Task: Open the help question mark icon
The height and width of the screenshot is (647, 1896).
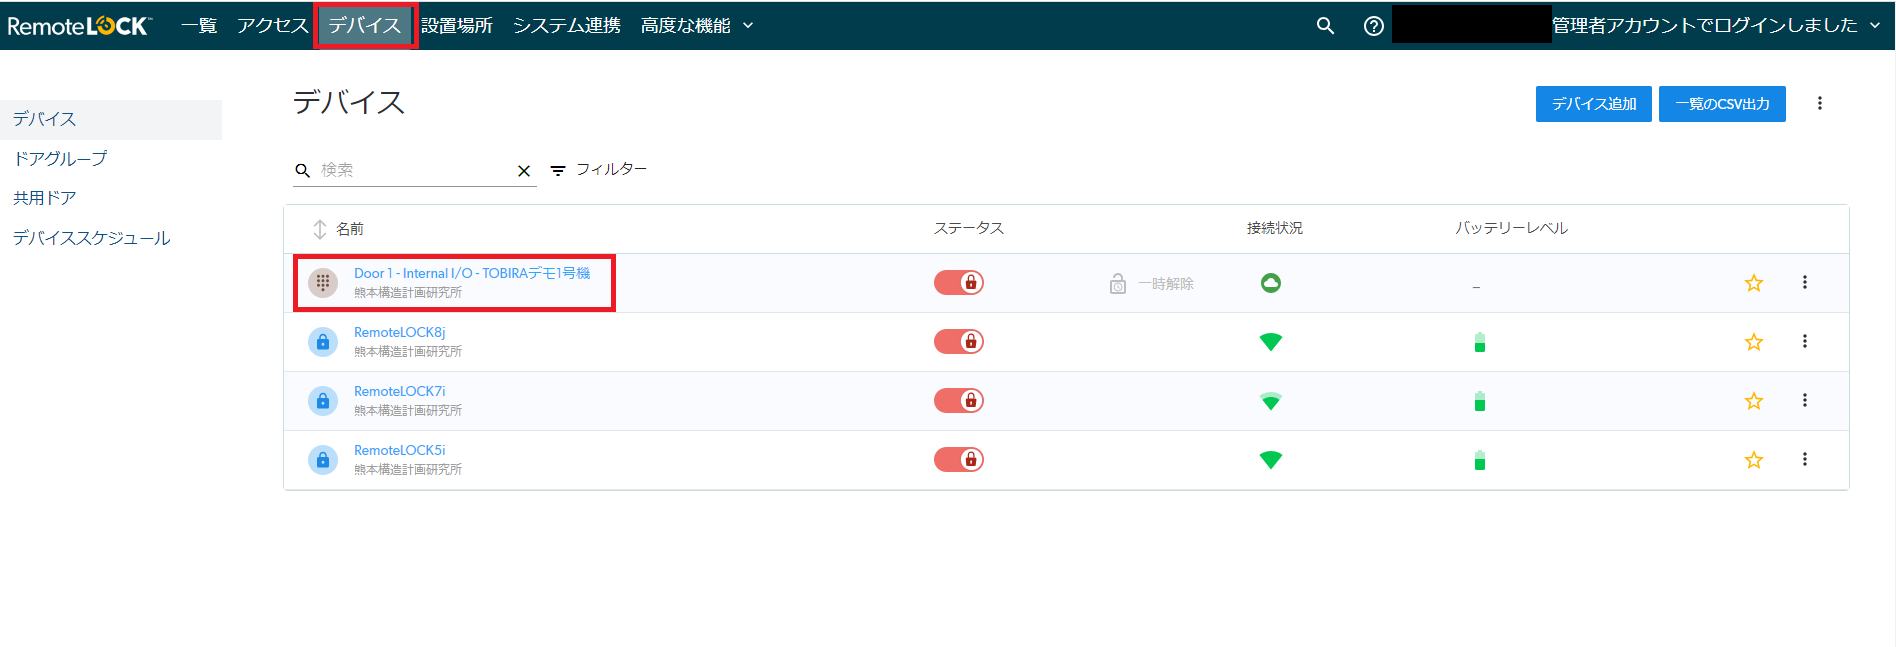Action: [1374, 26]
